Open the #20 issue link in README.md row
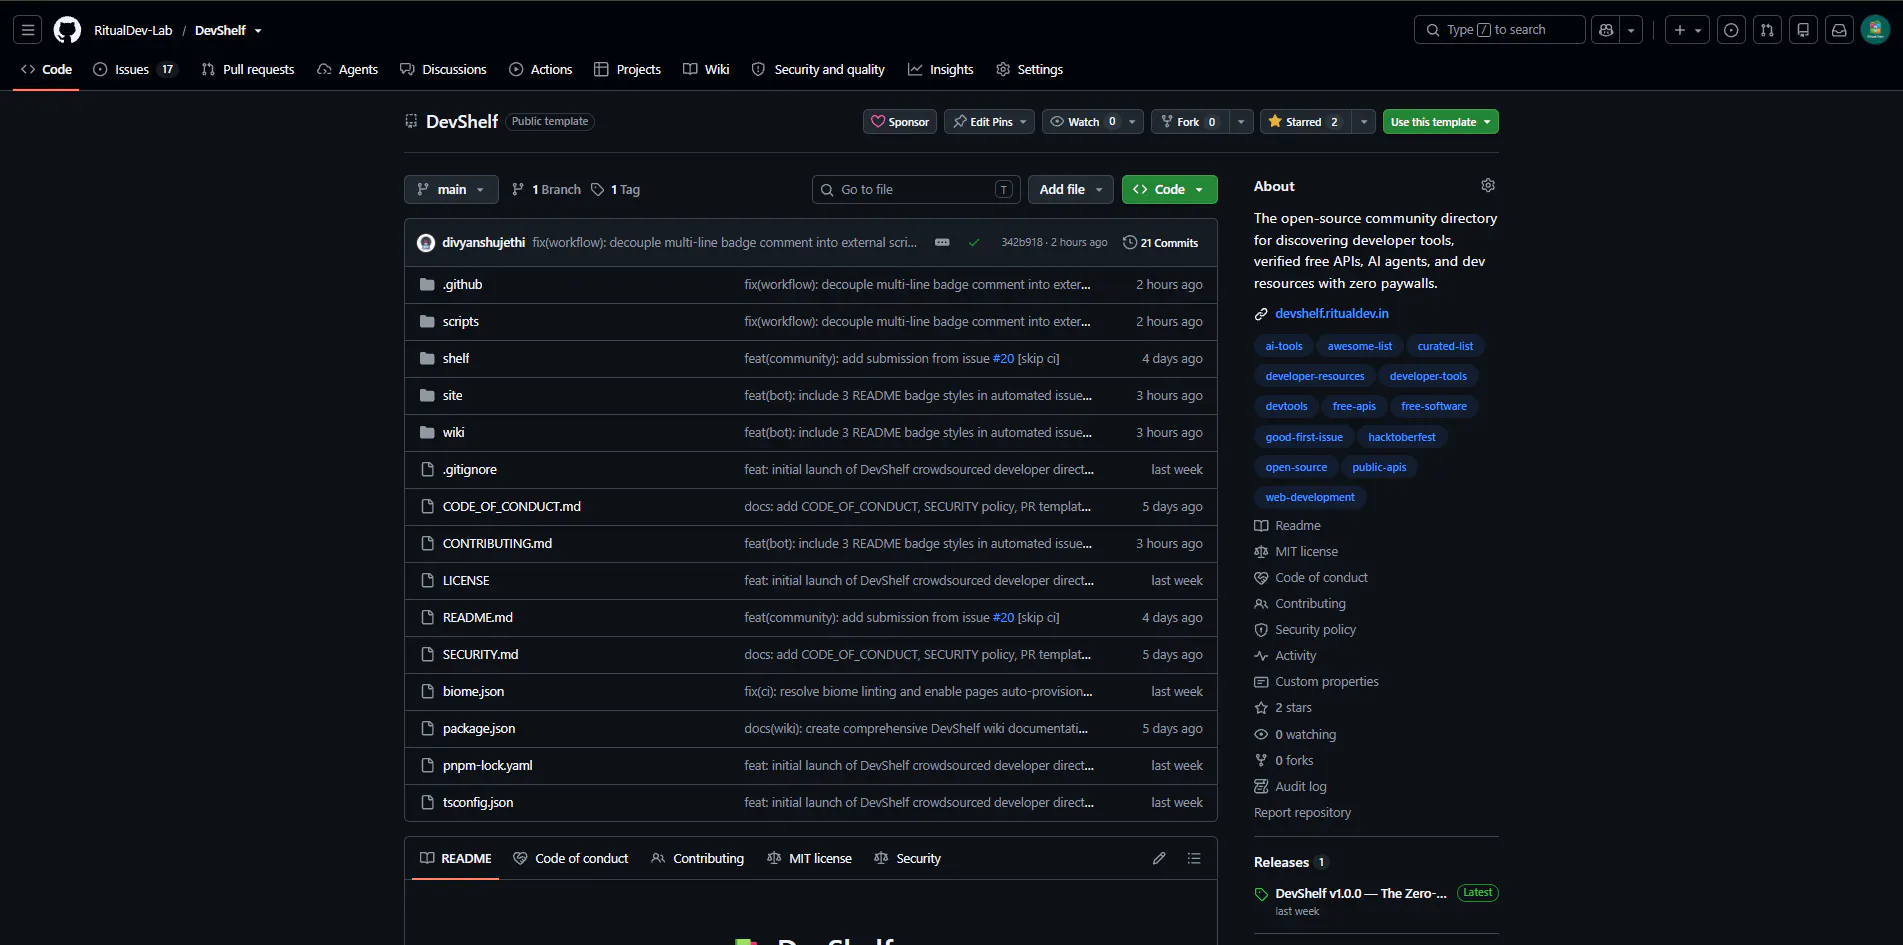Screen dimensions: 1903x945 click(1003, 617)
